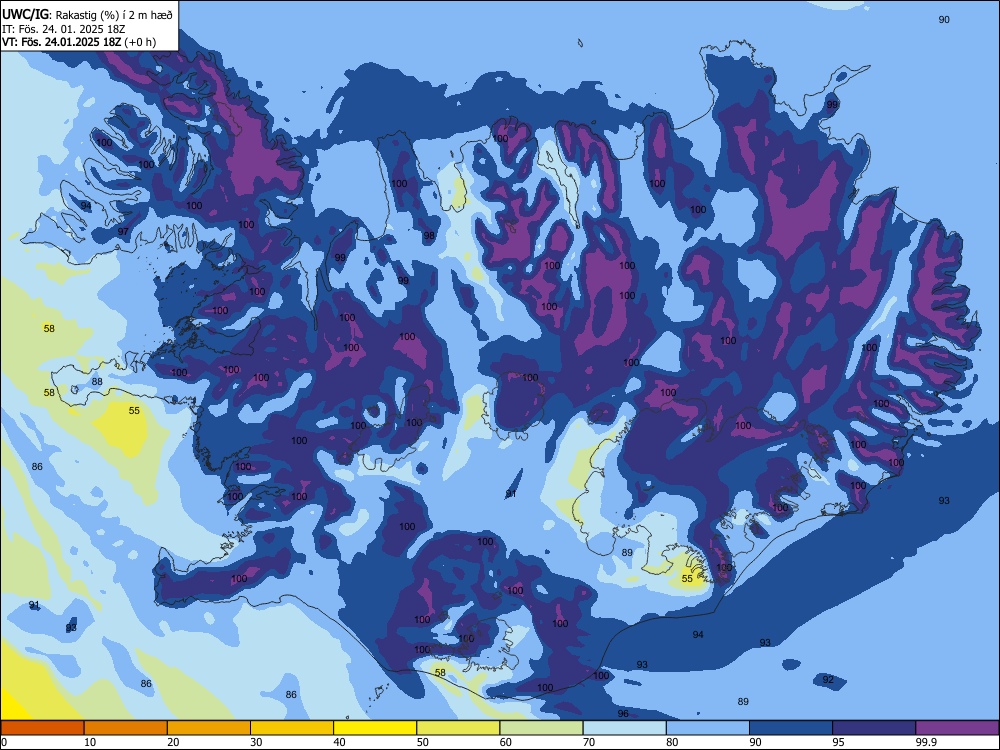Click the legend tick label '20'
This screenshot has width=1000, height=750.
pos(173,742)
